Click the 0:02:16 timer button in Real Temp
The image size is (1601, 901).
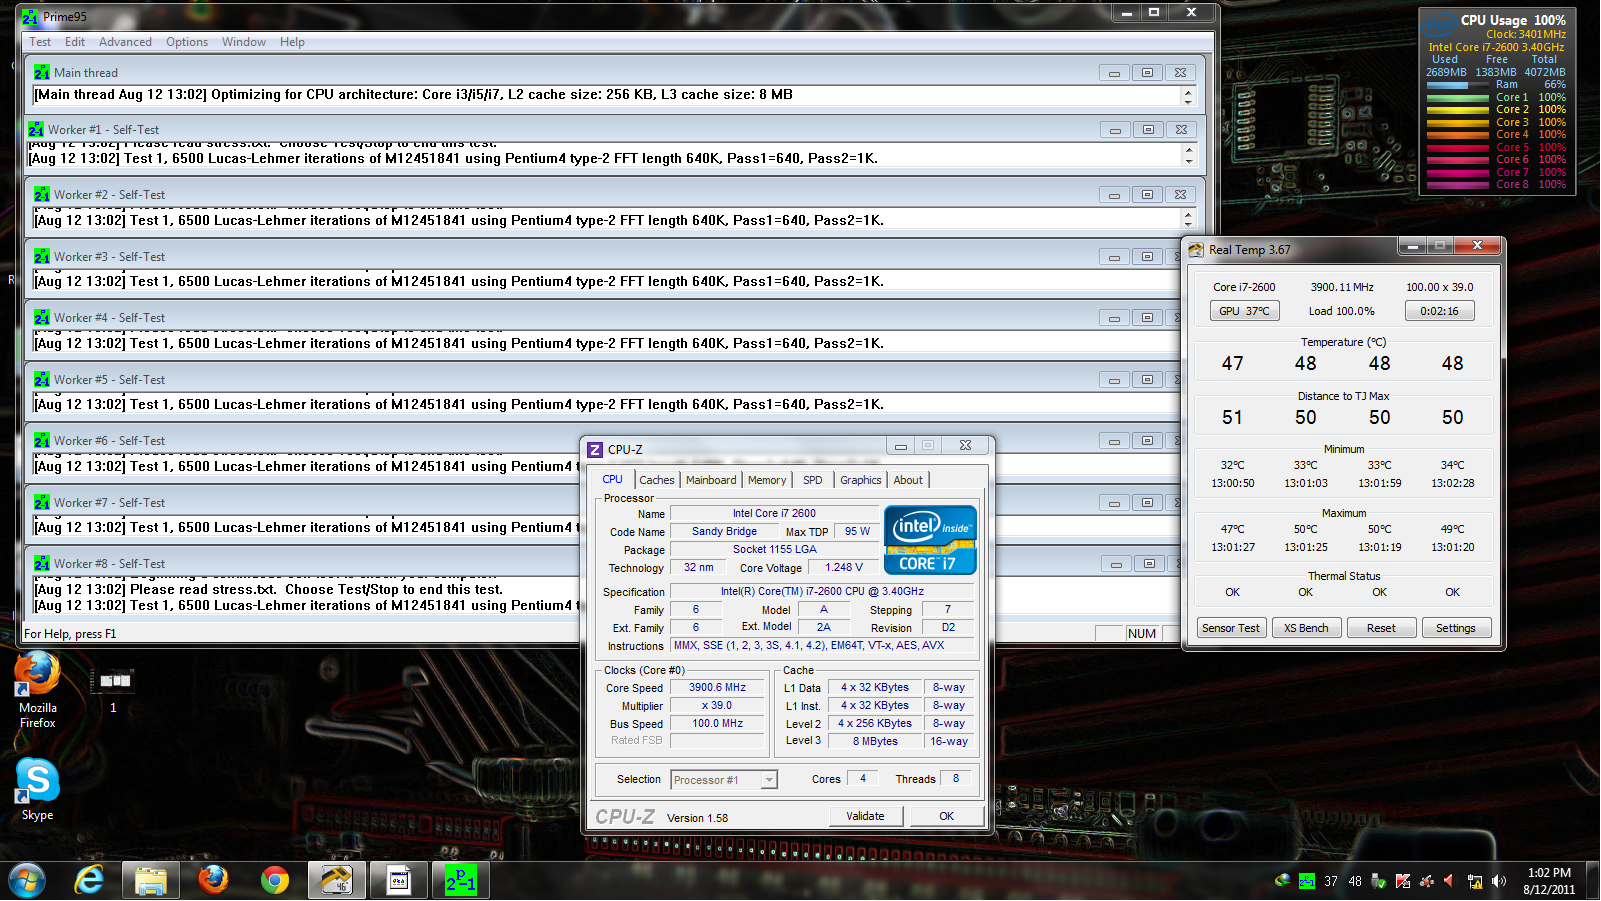point(1439,311)
